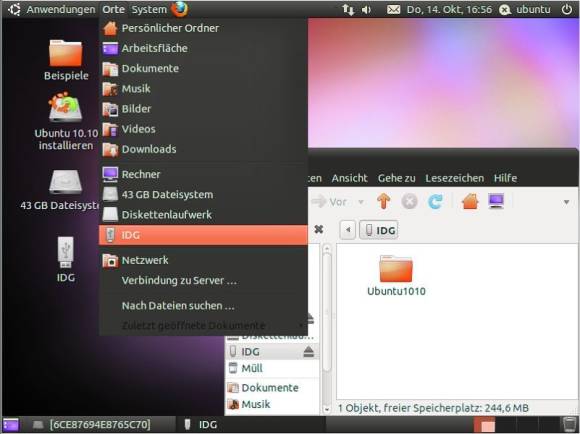Open Dokumente bookmark in sidebar
The height and width of the screenshot is (434, 580).
tap(272, 388)
